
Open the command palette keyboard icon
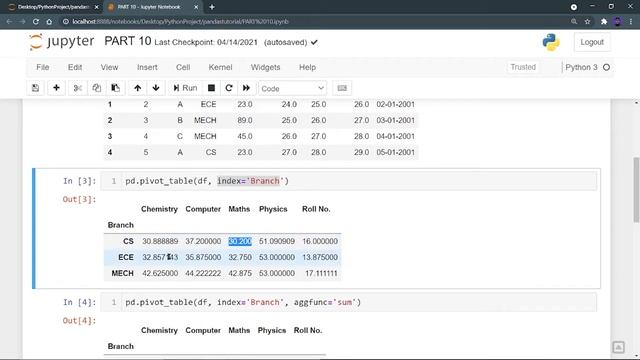tap(342, 88)
